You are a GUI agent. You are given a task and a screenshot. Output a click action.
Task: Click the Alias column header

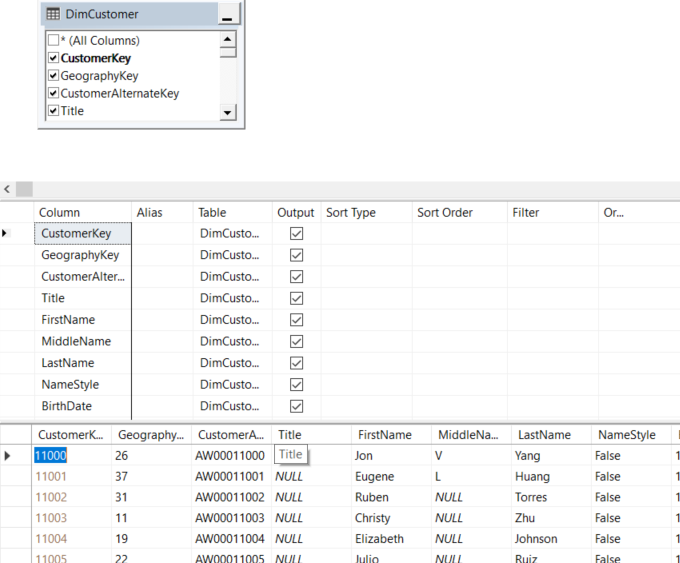click(162, 213)
